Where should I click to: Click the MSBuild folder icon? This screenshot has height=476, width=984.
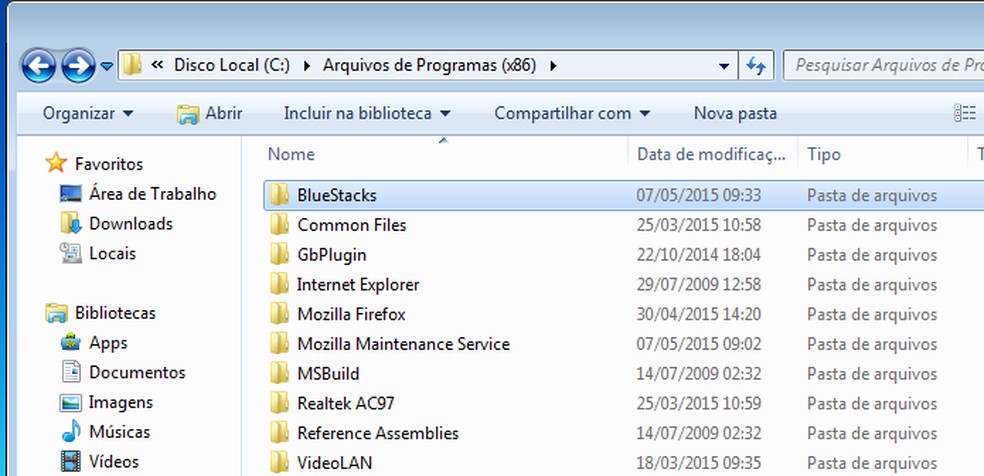coord(280,373)
